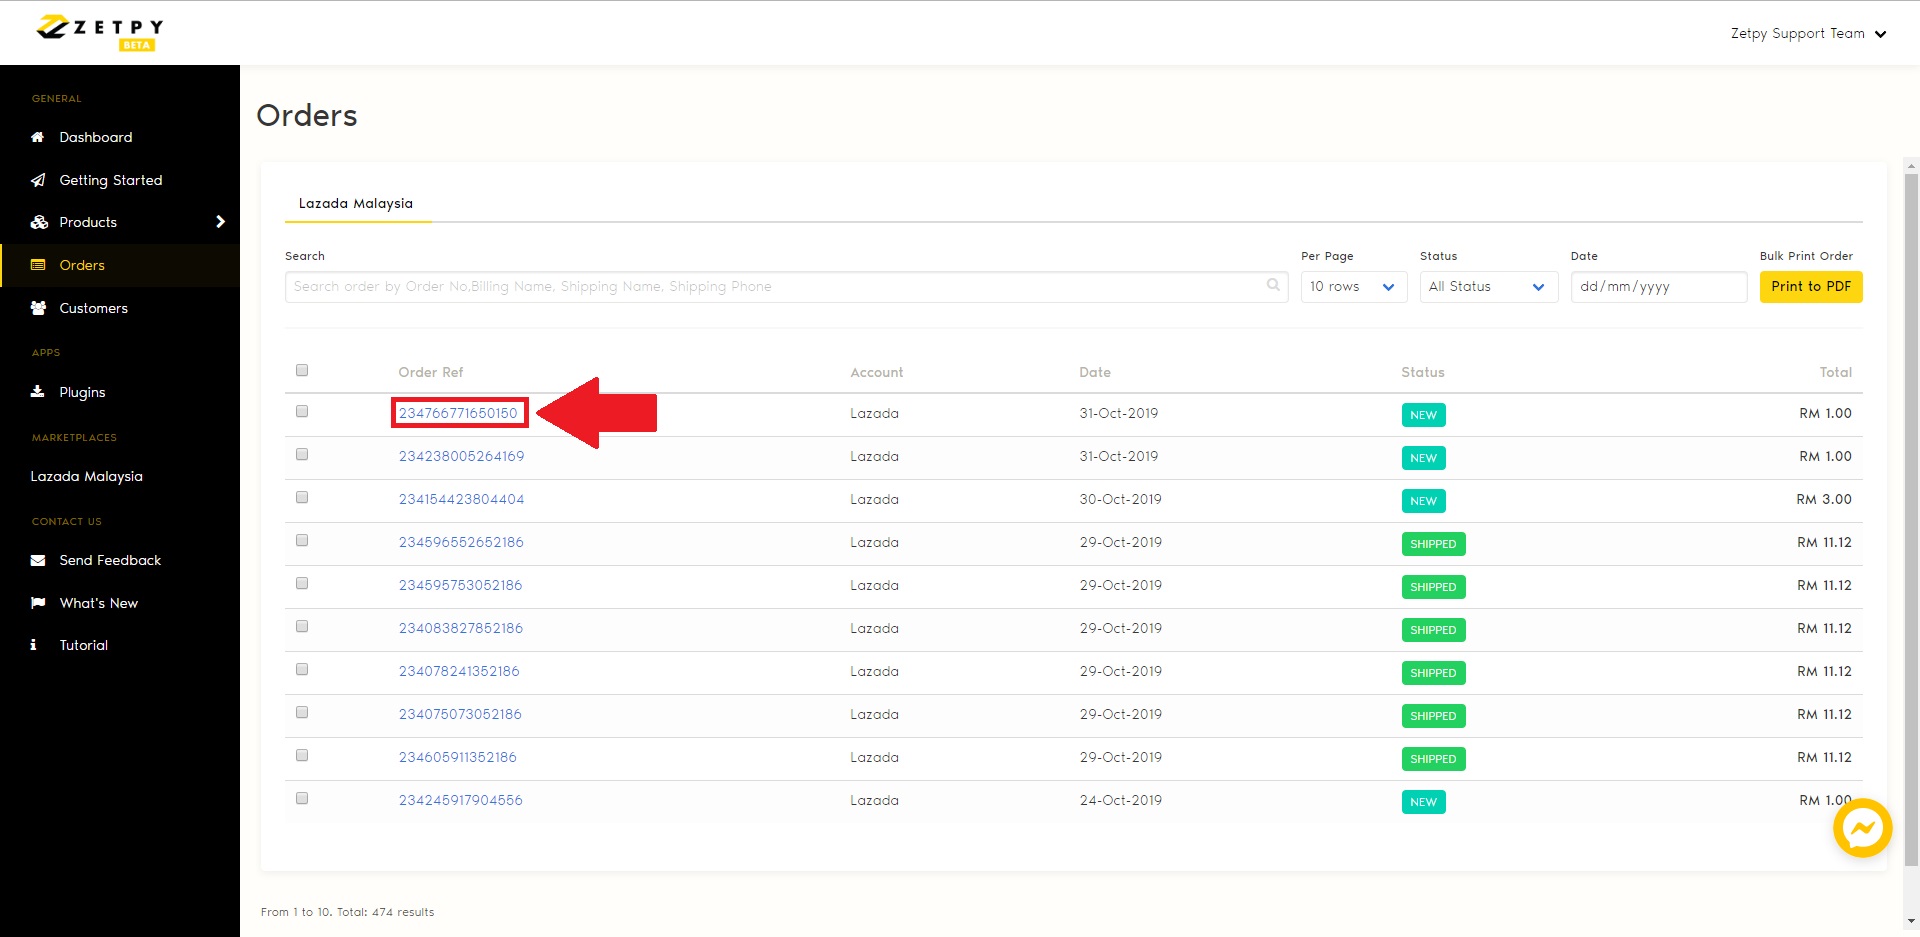The image size is (1920, 937).
Task: Open the All Status filter dropdown
Action: (x=1488, y=287)
